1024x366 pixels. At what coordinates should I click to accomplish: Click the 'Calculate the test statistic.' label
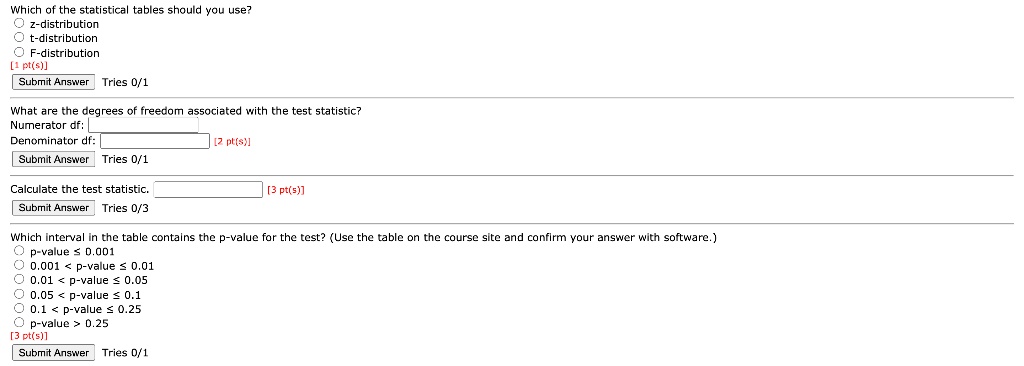coord(80,190)
